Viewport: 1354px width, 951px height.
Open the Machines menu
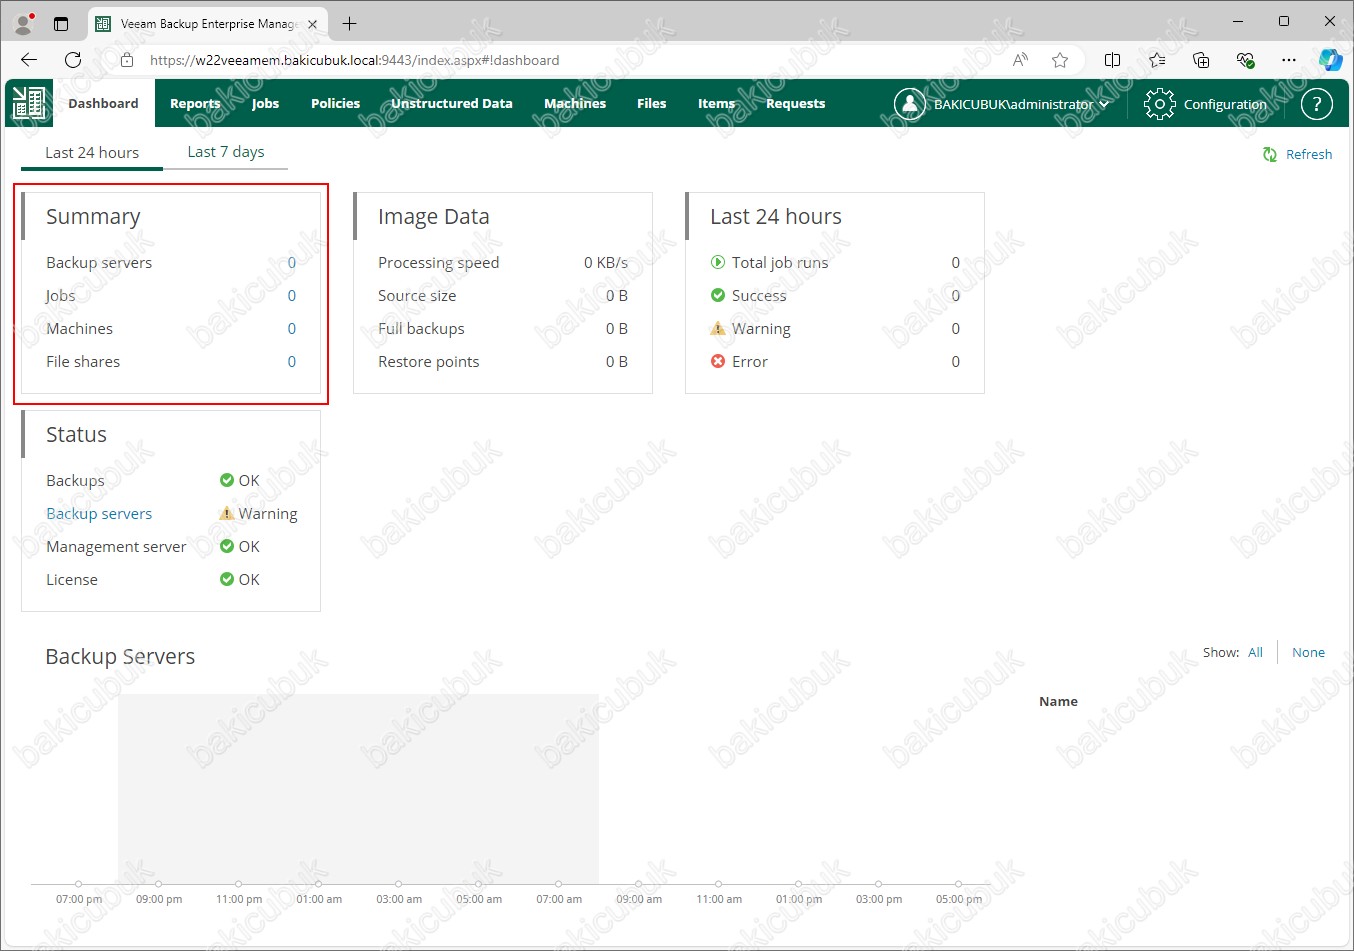click(x=575, y=103)
